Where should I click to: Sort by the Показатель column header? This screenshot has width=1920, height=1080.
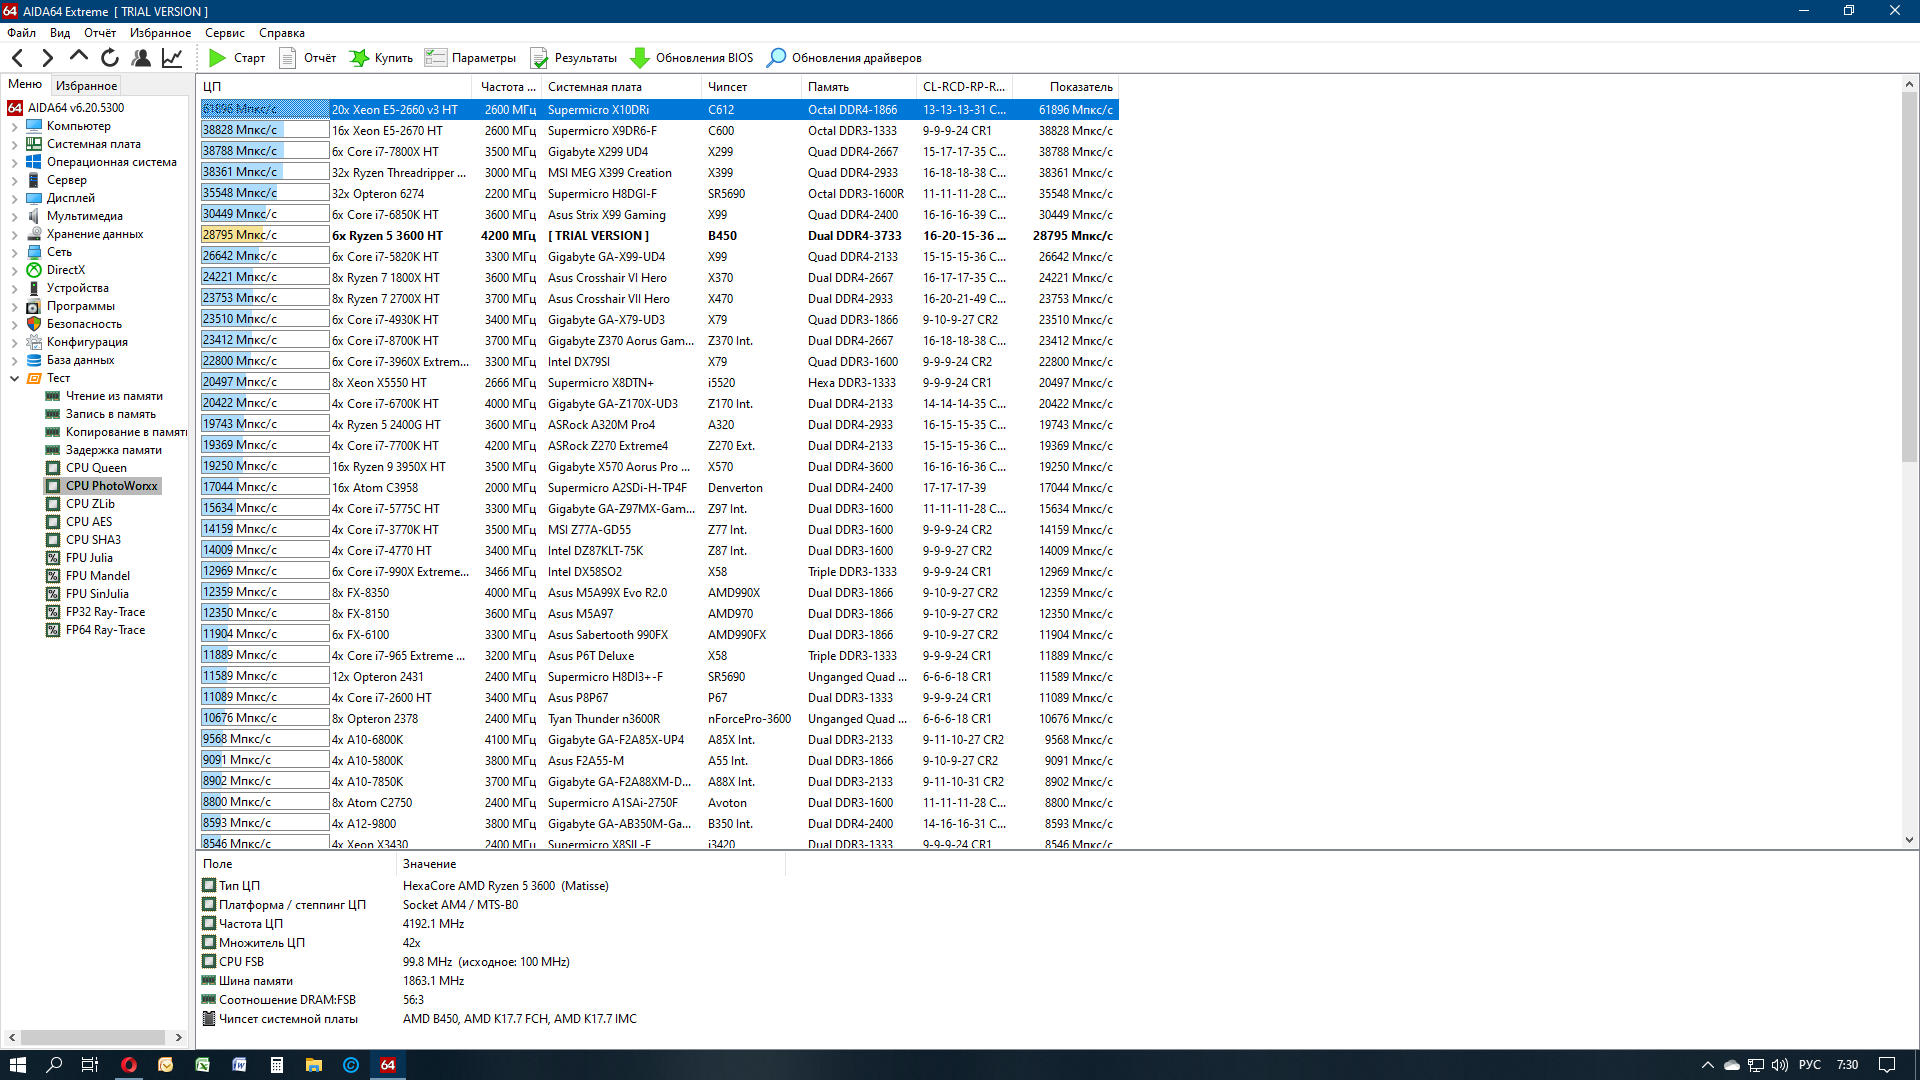[x=1080, y=87]
